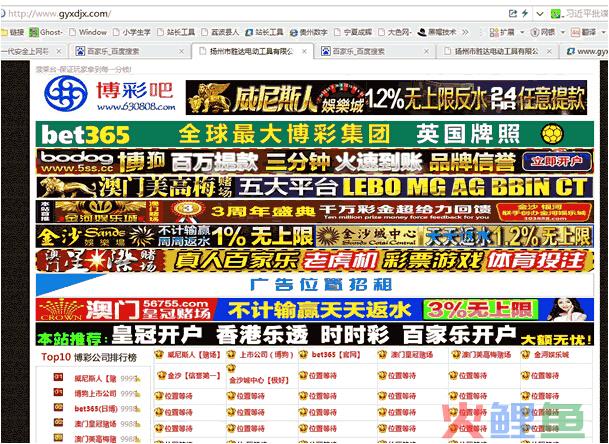Click the 扩展 extensions icon

tap(502, 32)
